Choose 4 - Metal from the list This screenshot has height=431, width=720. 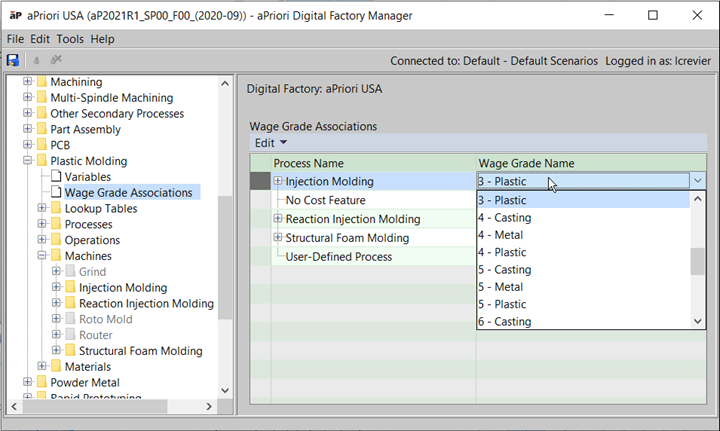(583, 235)
